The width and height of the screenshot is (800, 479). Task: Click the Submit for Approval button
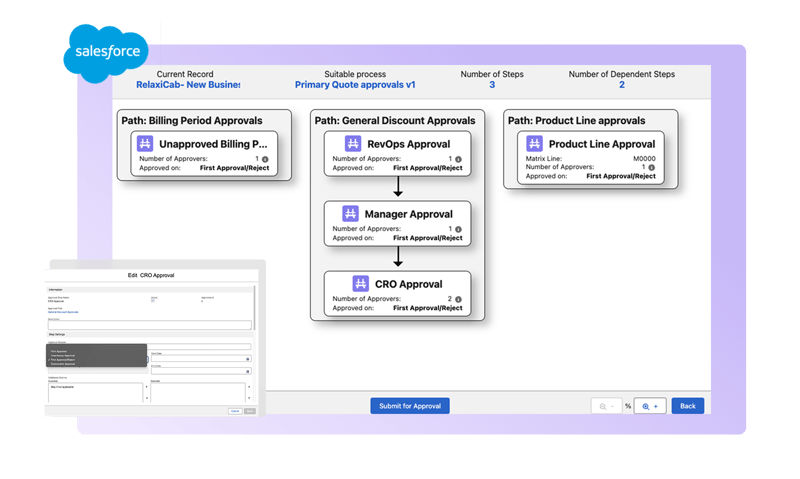click(410, 406)
